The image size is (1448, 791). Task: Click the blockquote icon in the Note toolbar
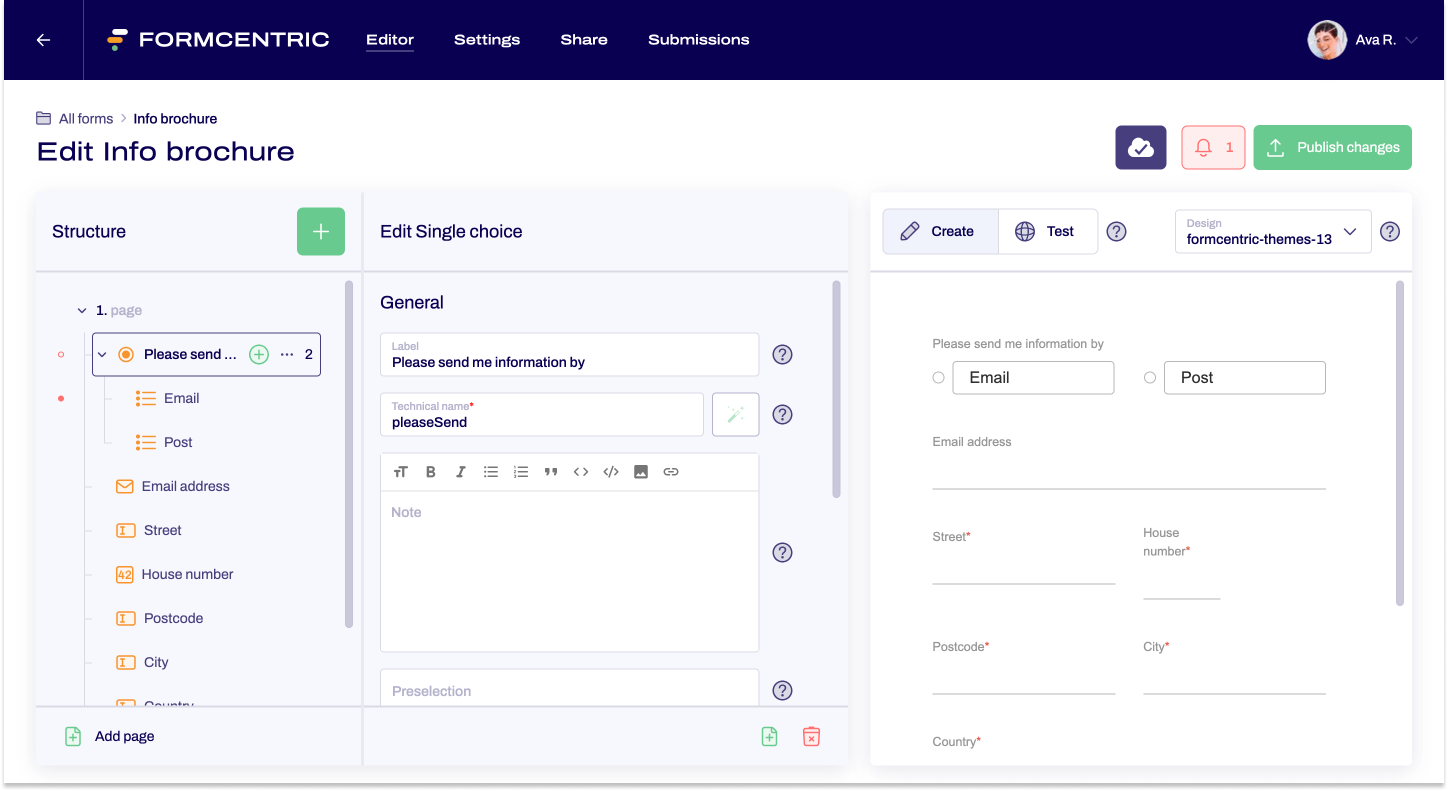pos(551,471)
